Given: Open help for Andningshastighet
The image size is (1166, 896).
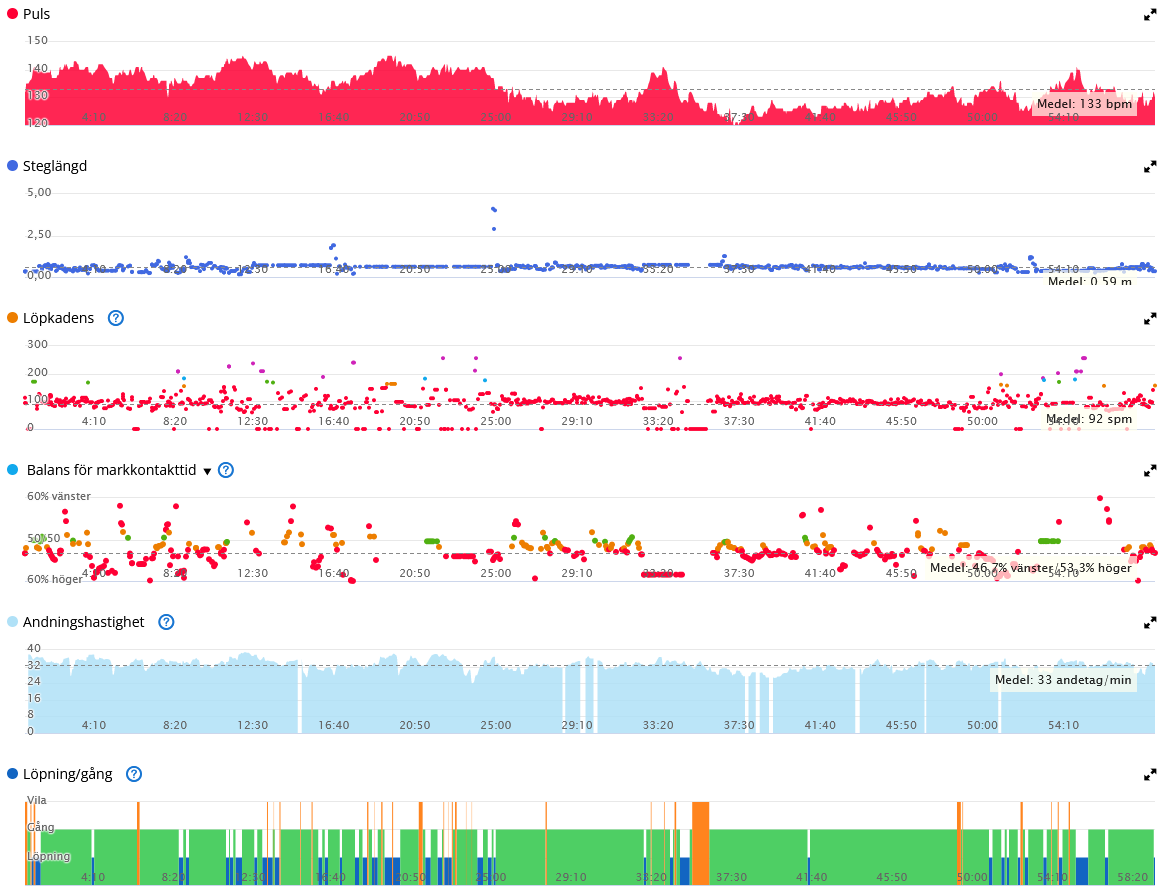Looking at the screenshot, I should 167,622.
